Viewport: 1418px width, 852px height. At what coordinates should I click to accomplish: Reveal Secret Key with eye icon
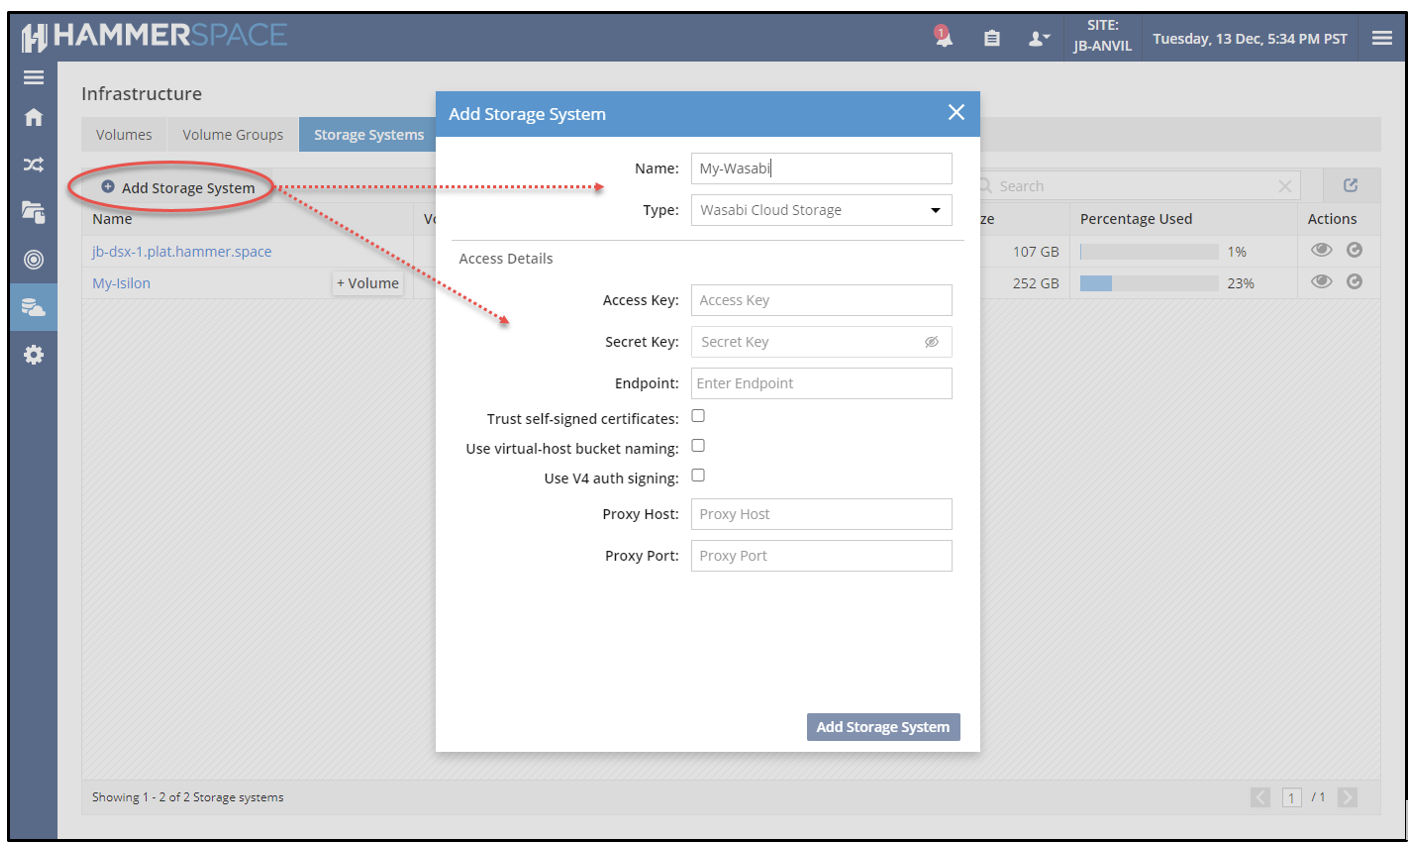[x=931, y=342]
